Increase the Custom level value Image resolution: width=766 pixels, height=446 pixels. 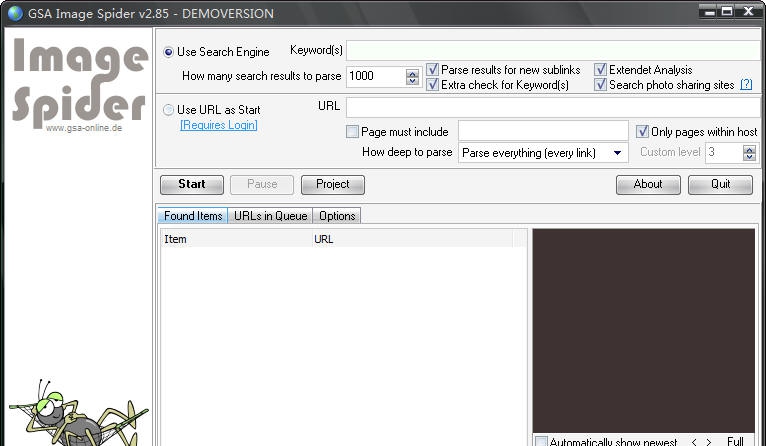coord(749,149)
